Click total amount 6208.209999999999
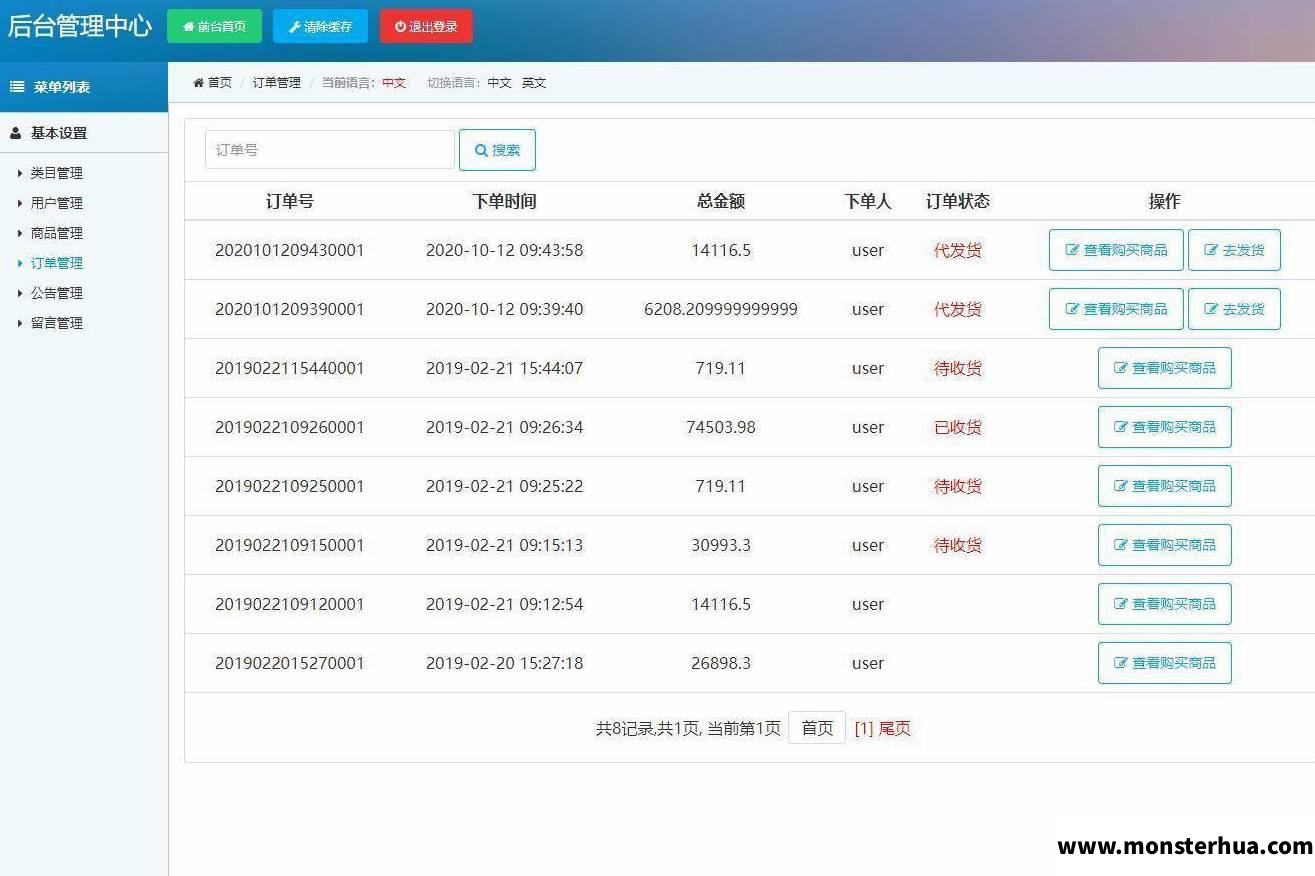Image resolution: width=1315 pixels, height=876 pixels. pos(721,309)
